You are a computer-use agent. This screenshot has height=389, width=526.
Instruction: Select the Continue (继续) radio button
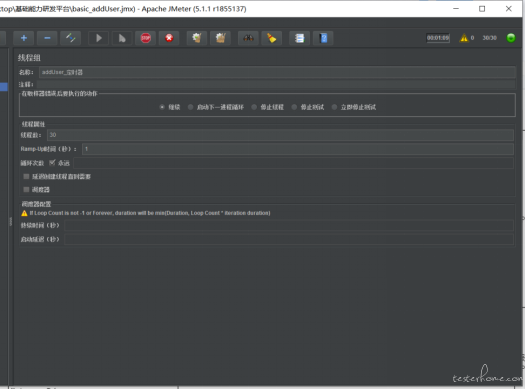tap(162, 107)
